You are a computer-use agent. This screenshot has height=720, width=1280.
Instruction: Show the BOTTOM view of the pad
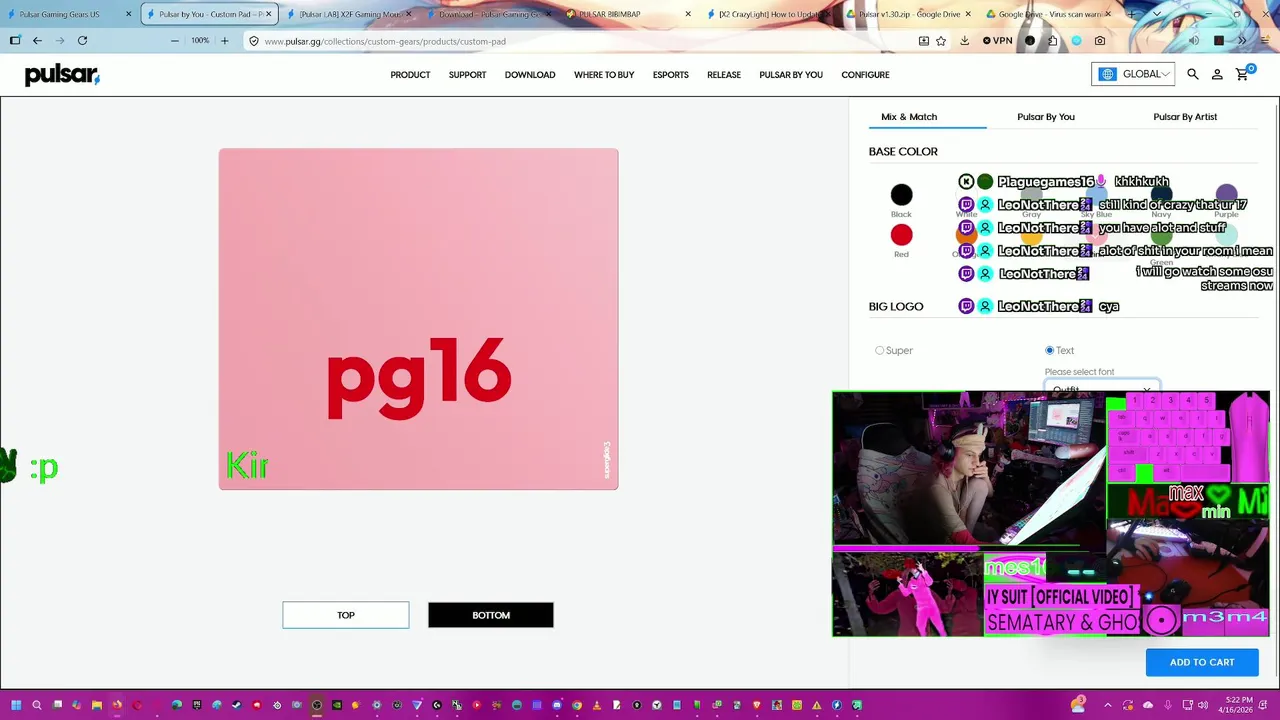click(491, 615)
